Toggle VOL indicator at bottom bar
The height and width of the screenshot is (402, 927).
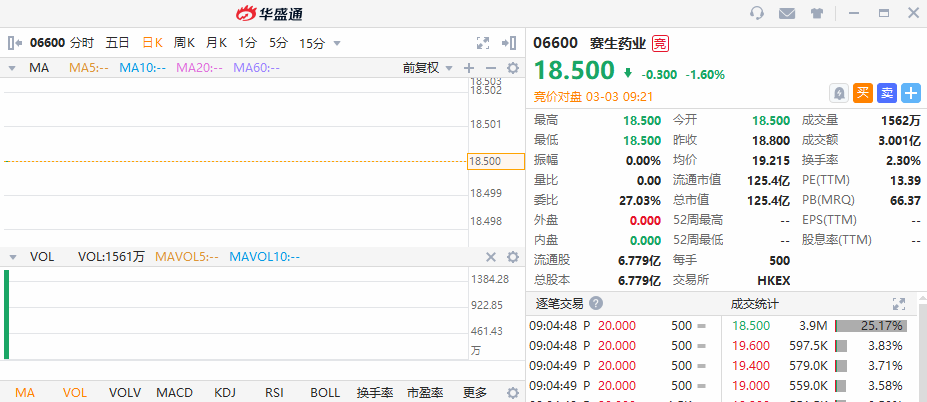[74, 393]
